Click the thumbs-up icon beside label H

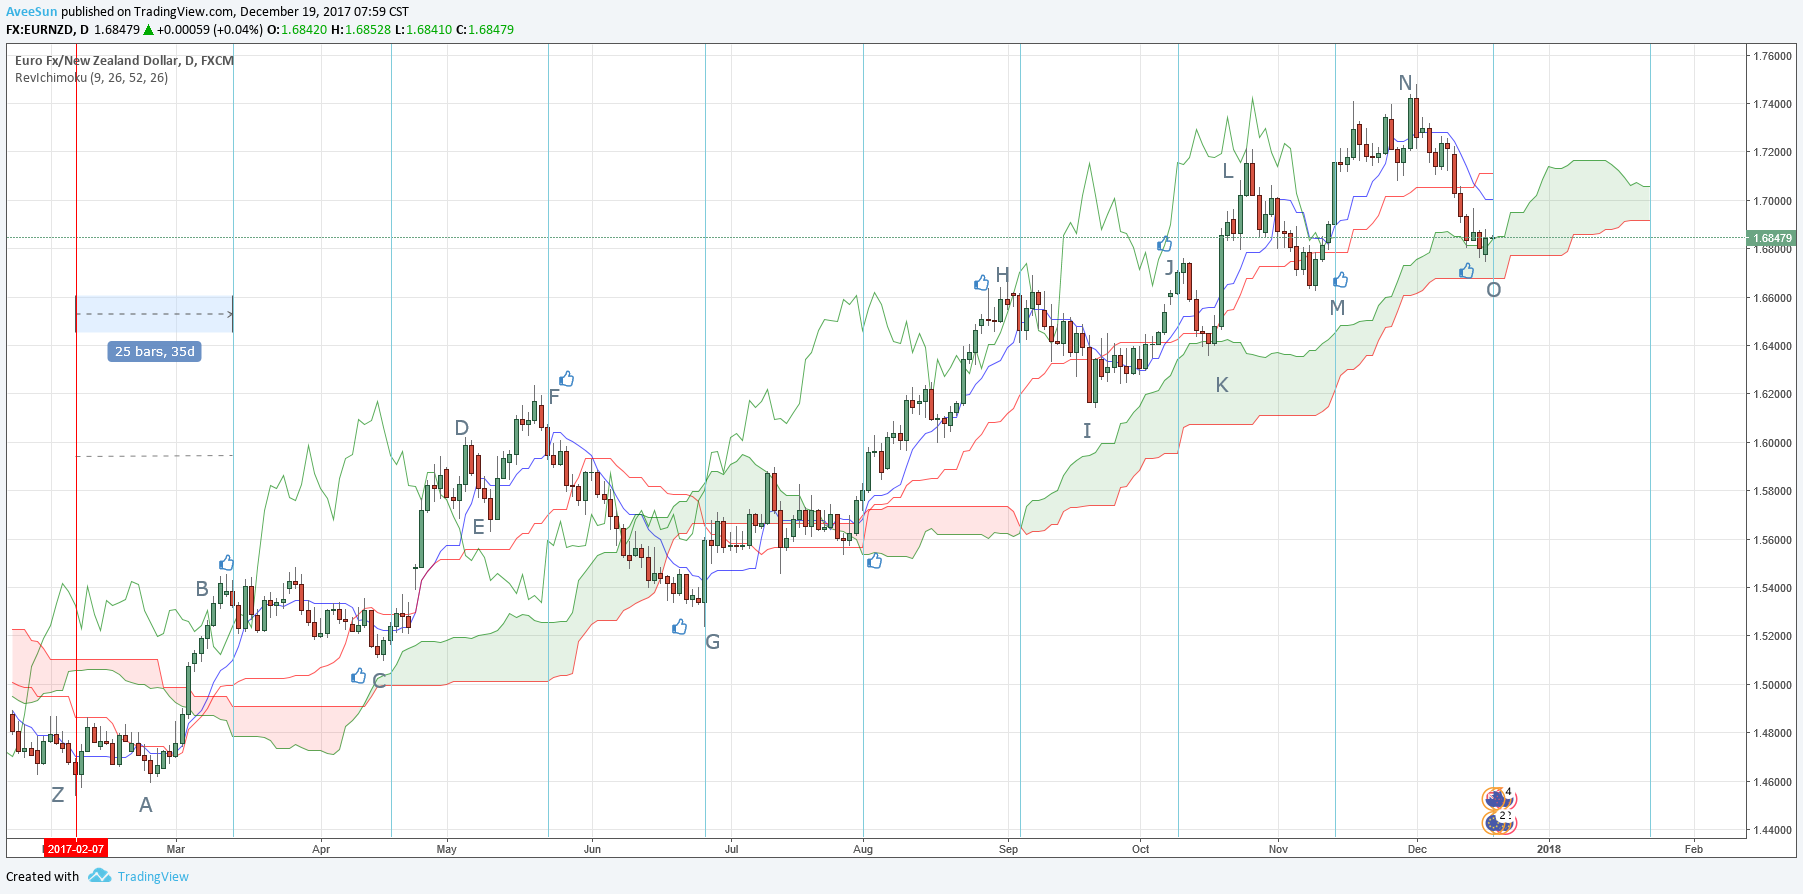coord(982,283)
